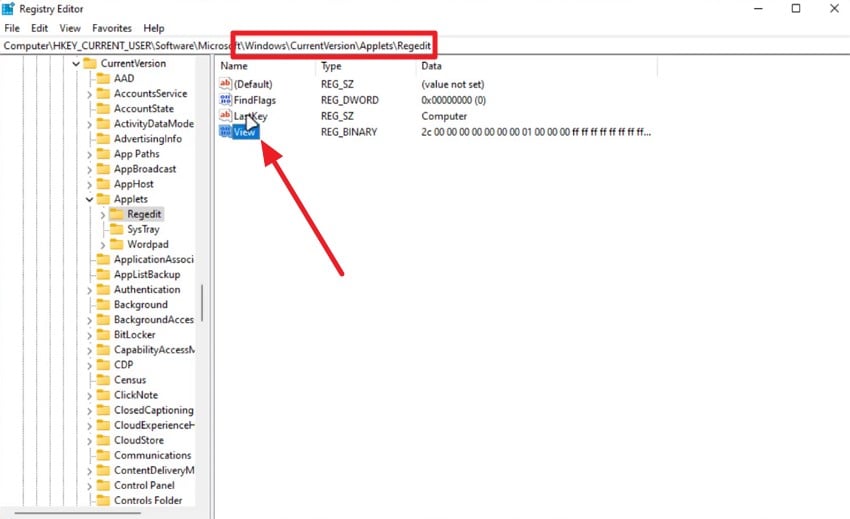Open the Help menu
This screenshot has height=519, width=850.
[153, 28]
